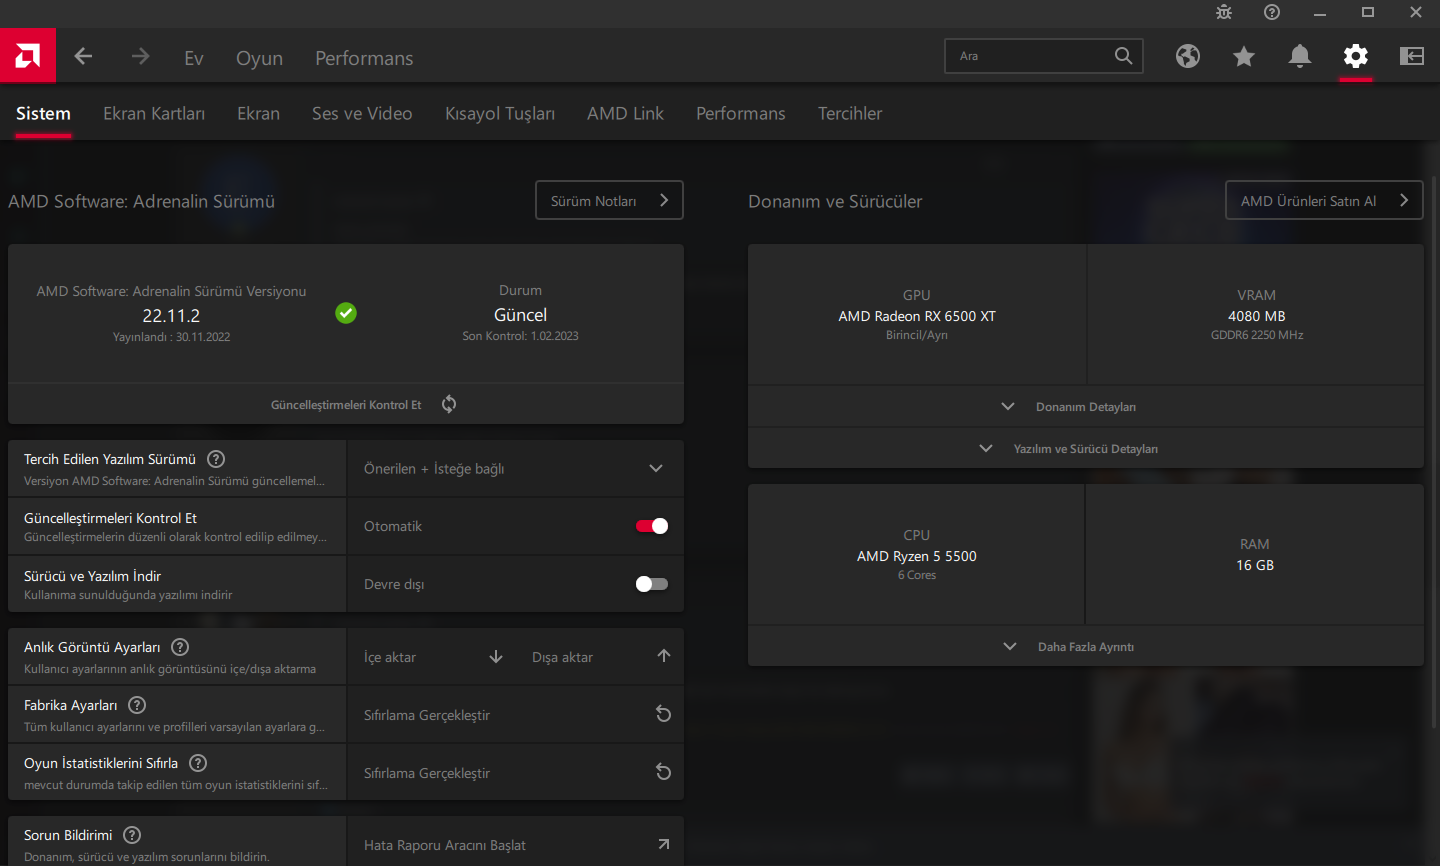The height and width of the screenshot is (866, 1440).
Task: Toggle Otomatik update checking off
Action: click(652, 526)
